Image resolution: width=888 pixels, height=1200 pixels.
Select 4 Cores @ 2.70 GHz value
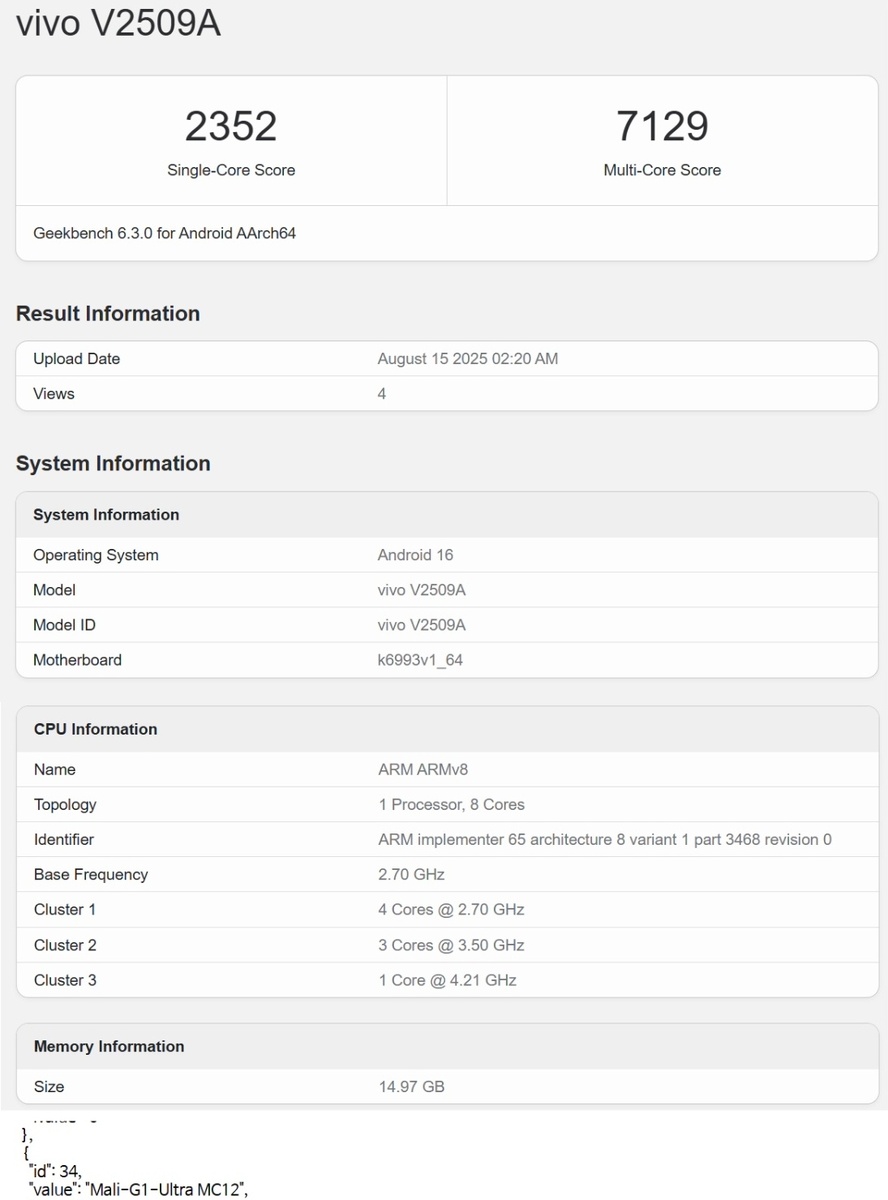[x=451, y=910]
